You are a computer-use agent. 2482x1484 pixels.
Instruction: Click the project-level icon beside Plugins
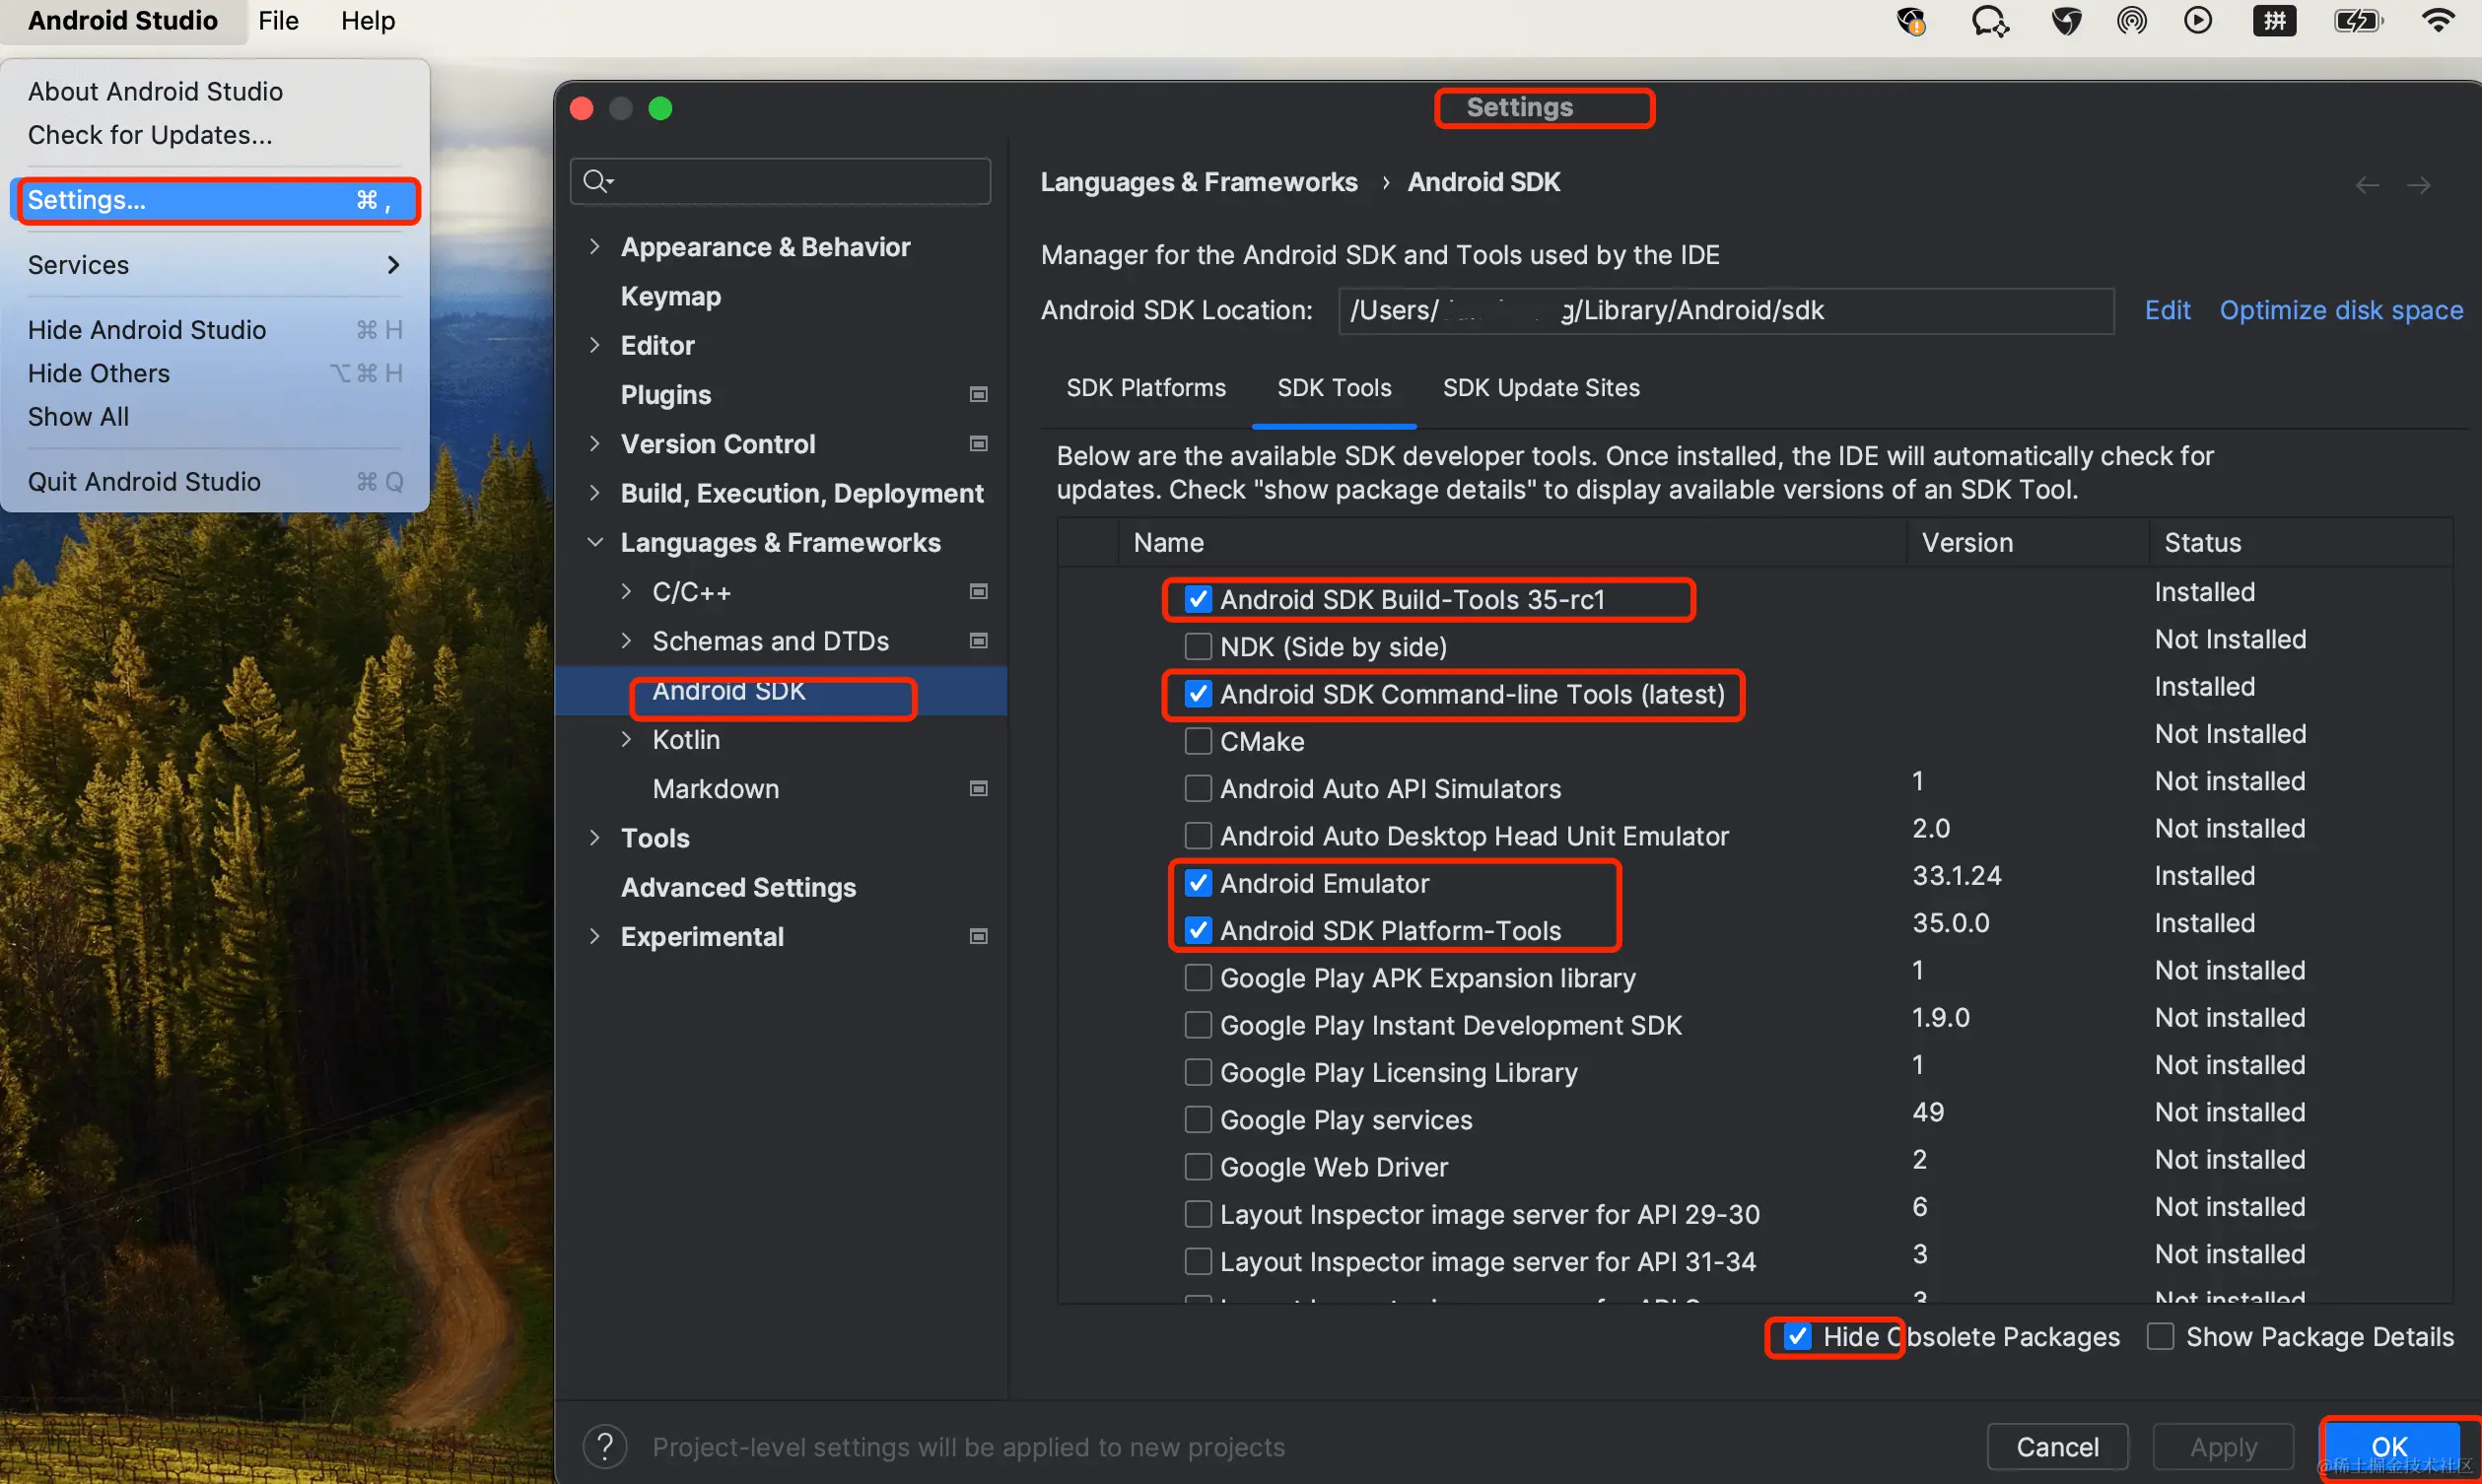tap(979, 394)
